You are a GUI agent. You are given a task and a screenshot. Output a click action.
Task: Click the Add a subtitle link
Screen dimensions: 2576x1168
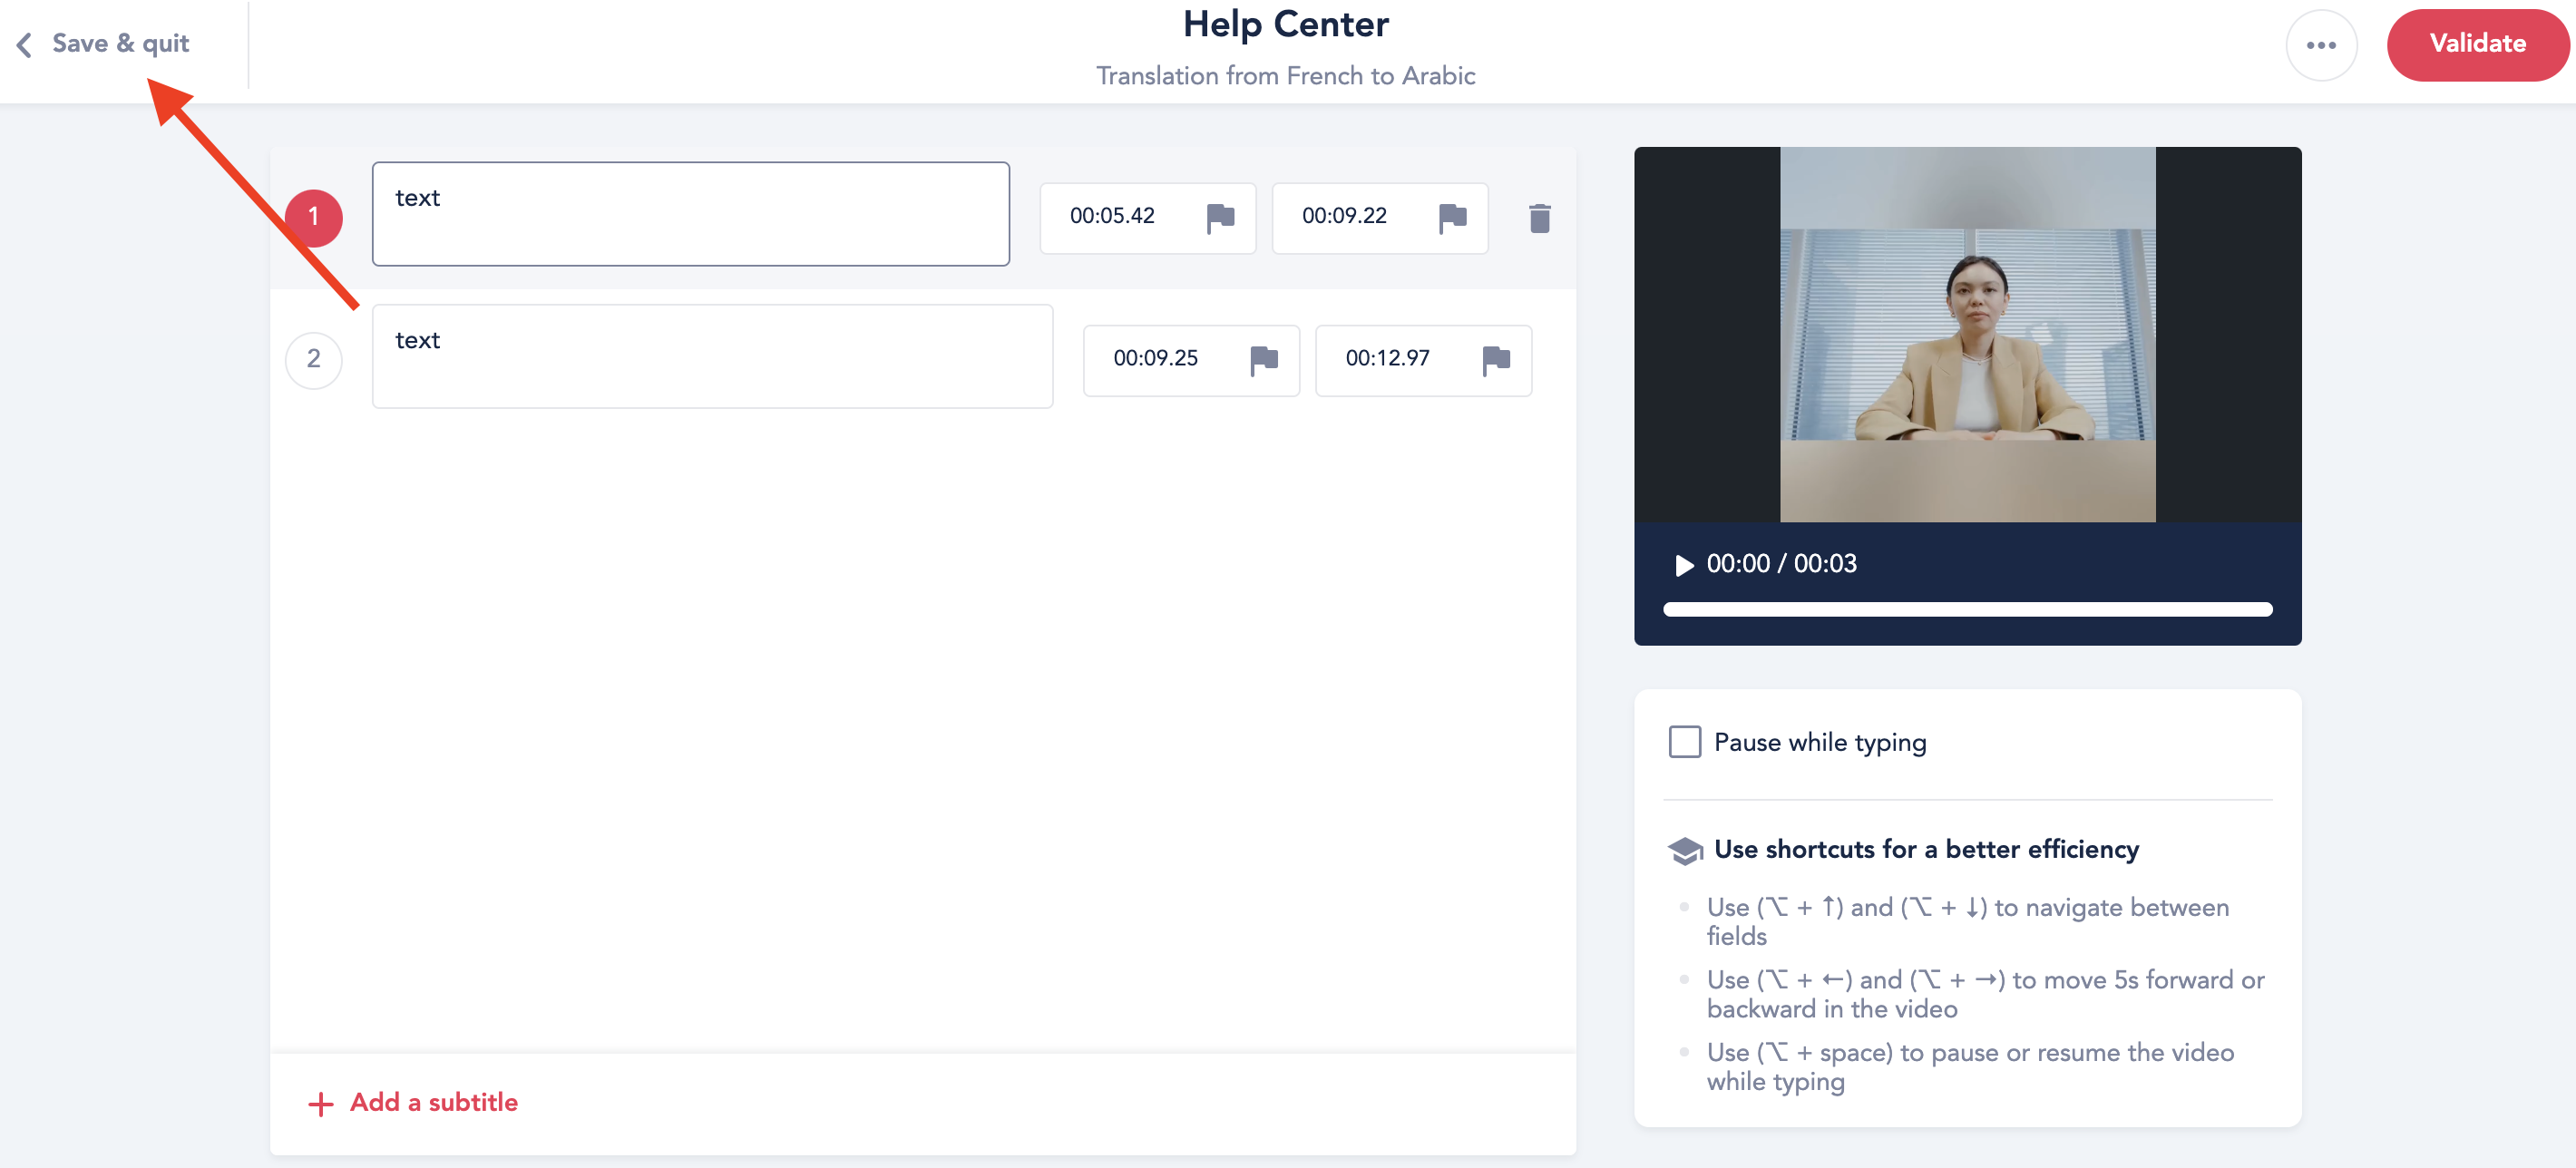(433, 1102)
